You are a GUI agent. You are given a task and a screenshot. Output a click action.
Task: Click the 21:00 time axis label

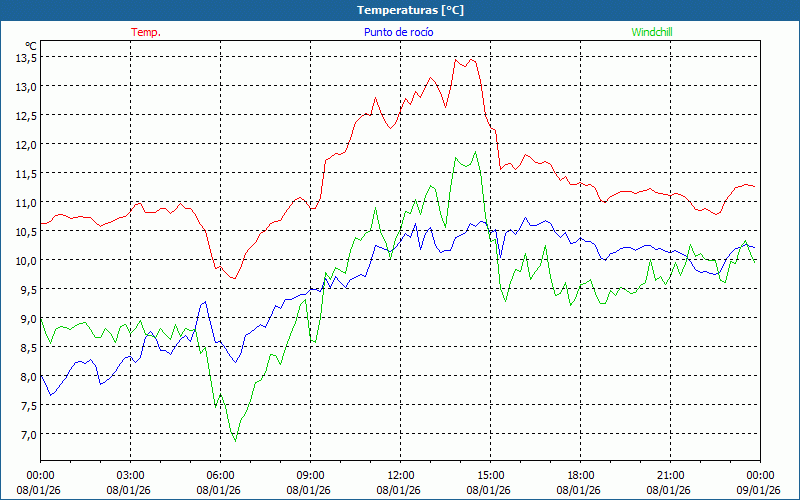[x=671, y=475]
